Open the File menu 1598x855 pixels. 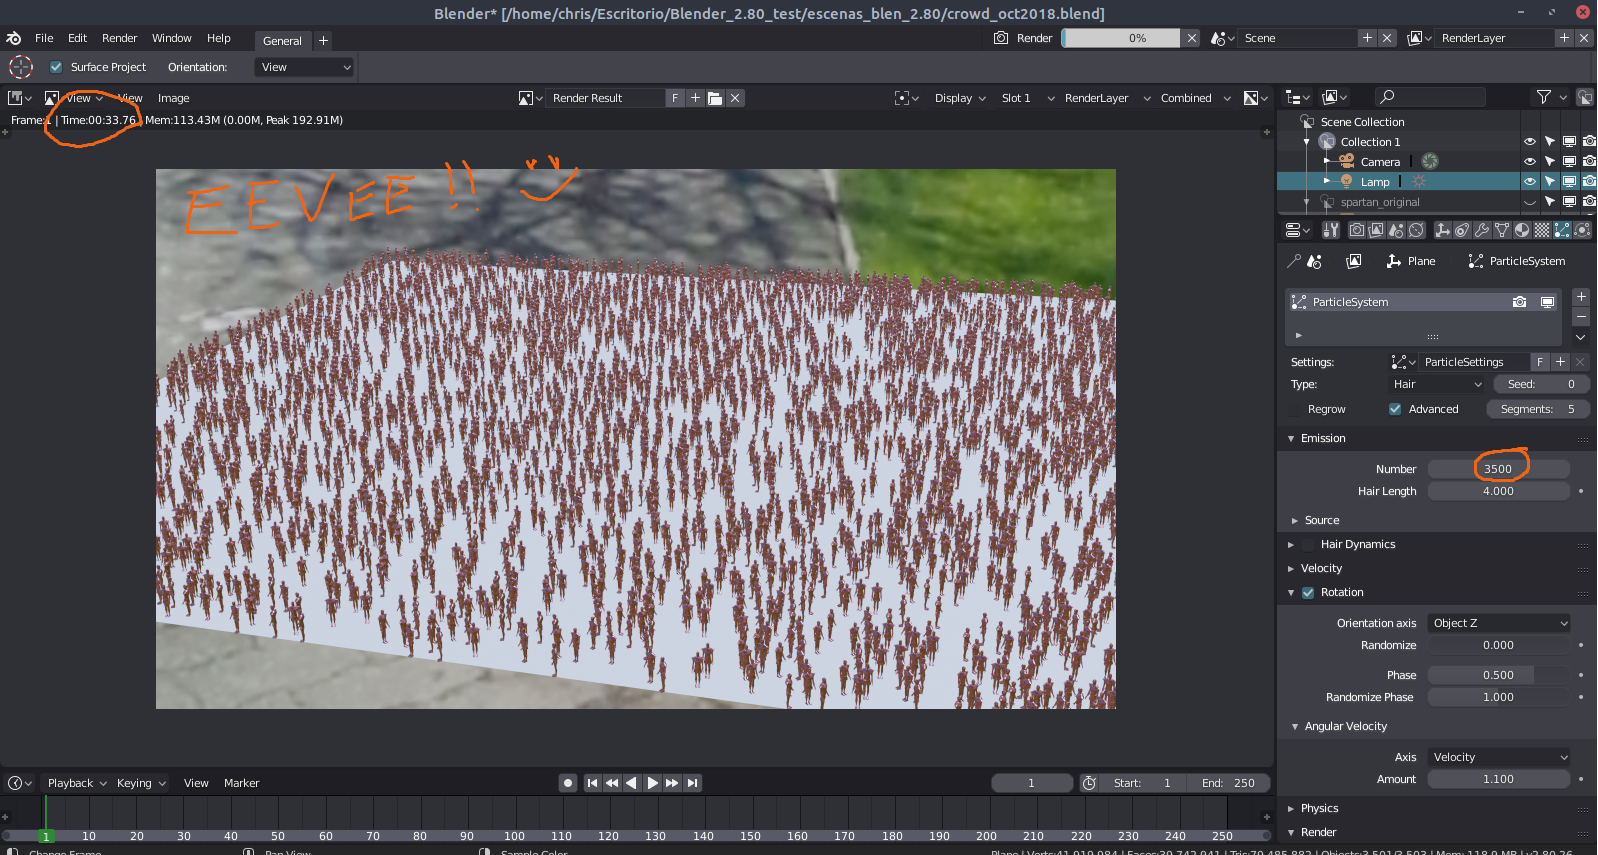tap(44, 38)
